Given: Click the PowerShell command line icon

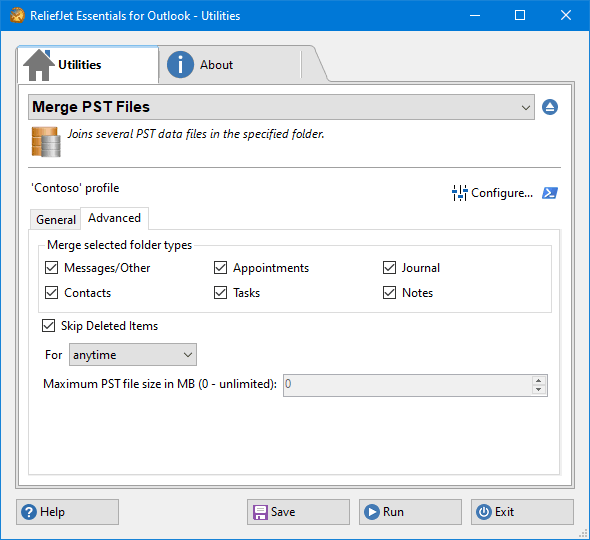Looking at the screenshot, I should pos(550,193).
